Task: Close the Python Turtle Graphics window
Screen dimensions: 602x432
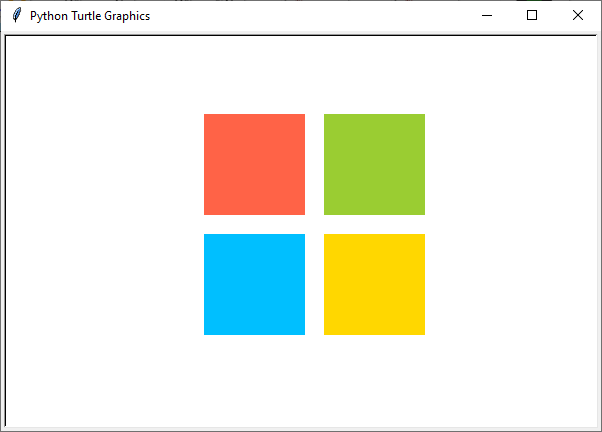Action: click(x=577, y=15)
